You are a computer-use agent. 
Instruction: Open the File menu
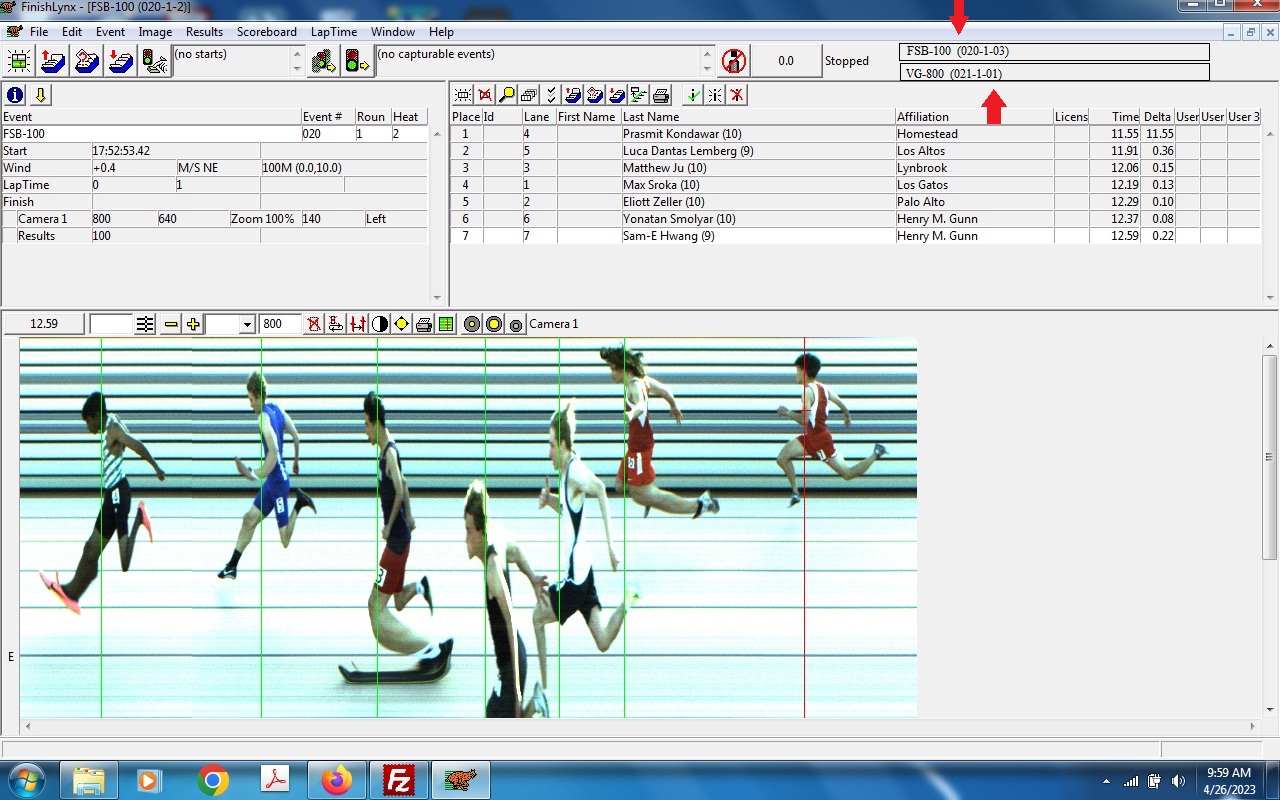39,32
